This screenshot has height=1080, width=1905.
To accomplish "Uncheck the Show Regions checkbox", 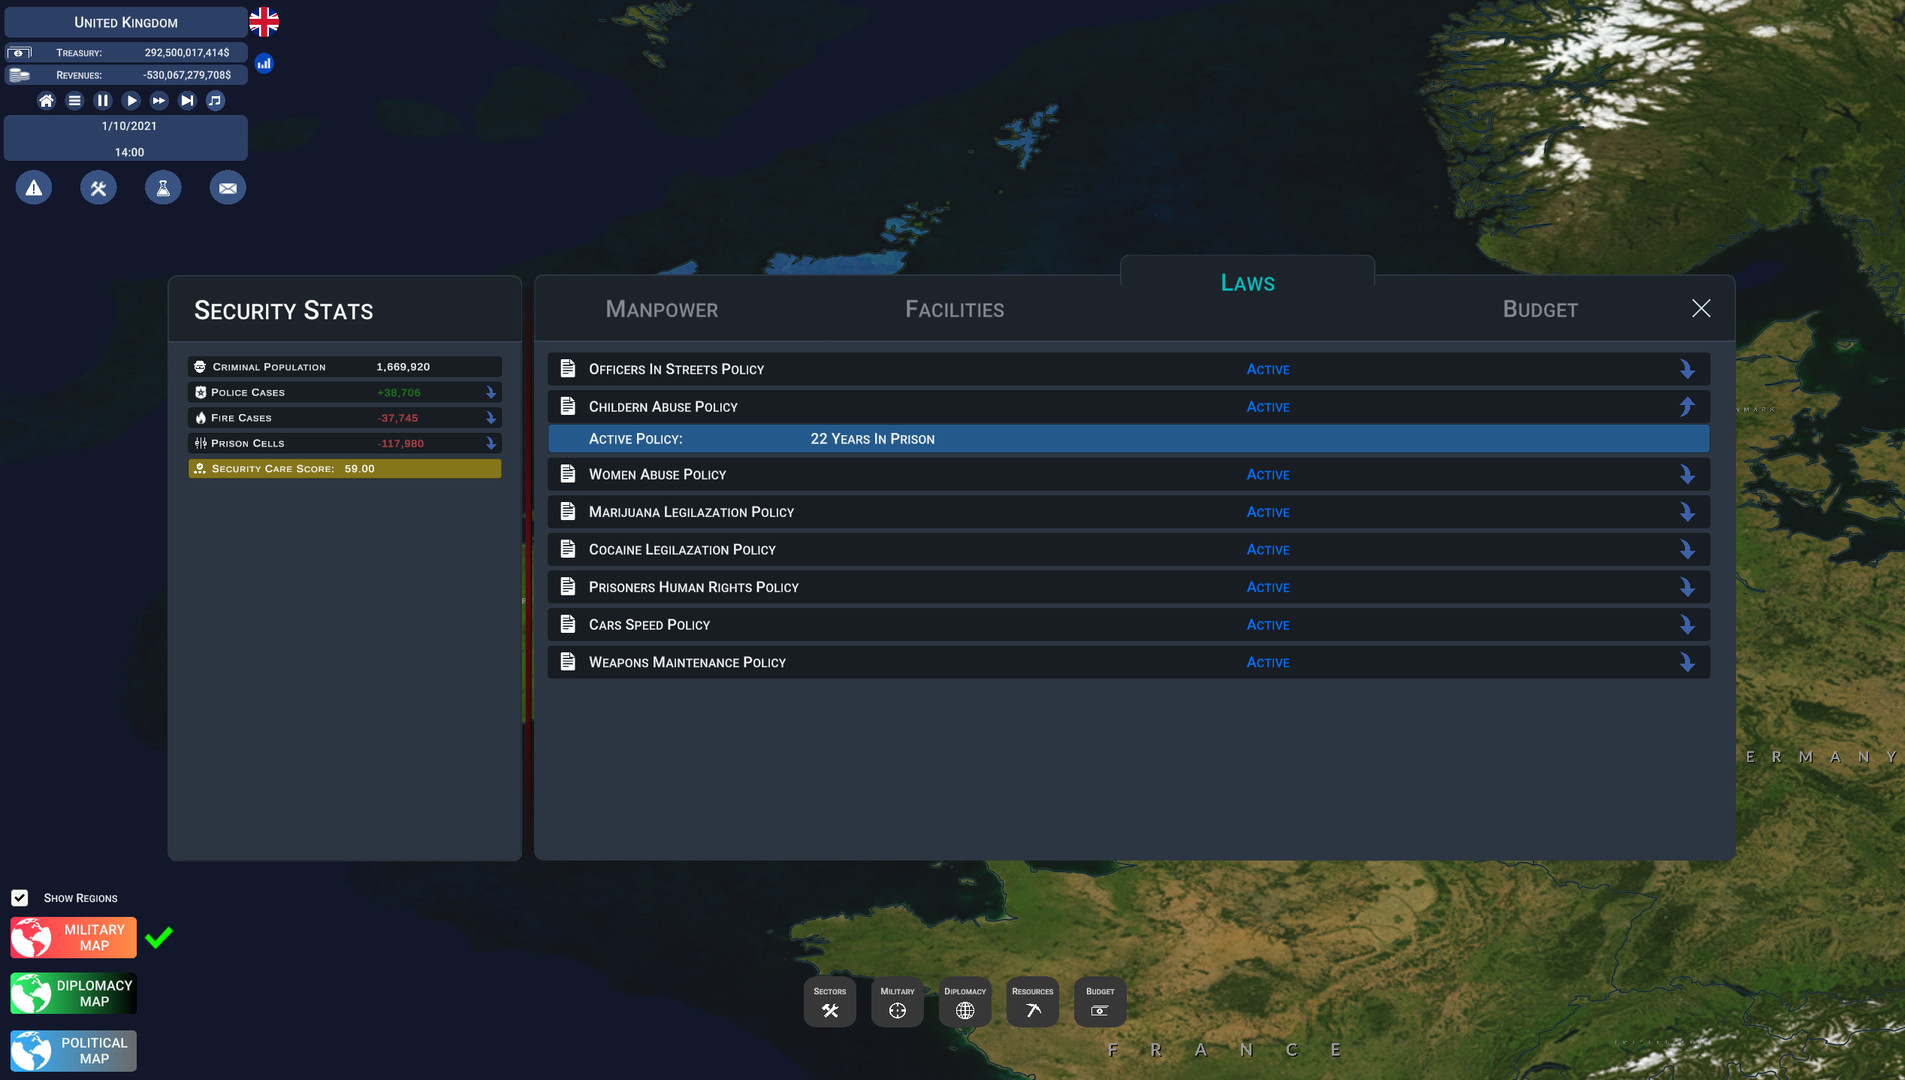I will pyautogui.click(x=20, y=898).
